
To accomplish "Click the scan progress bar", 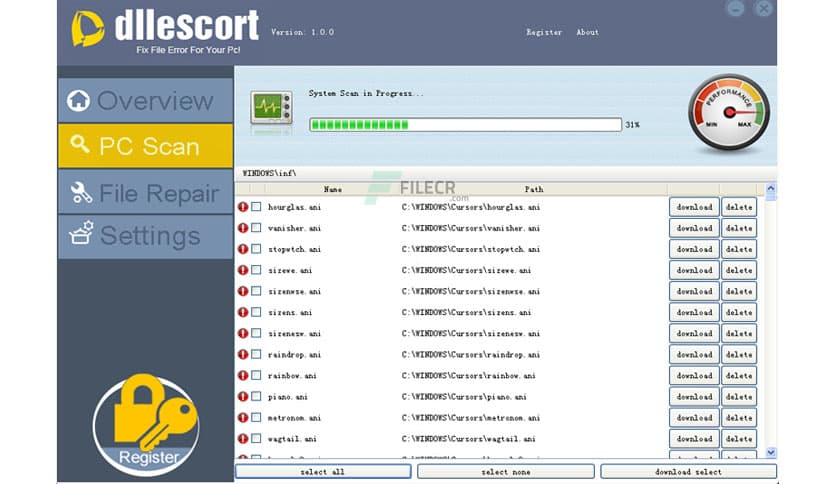I will tap(465, 125).
